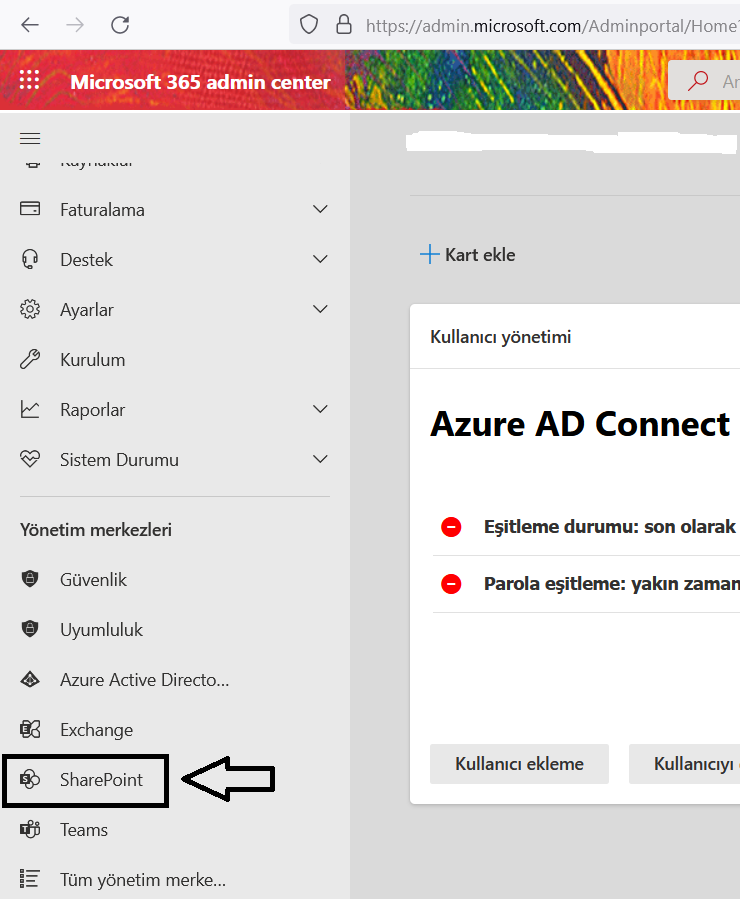
Task: Click the shield tracking protection icon
Action: (309, 25)
